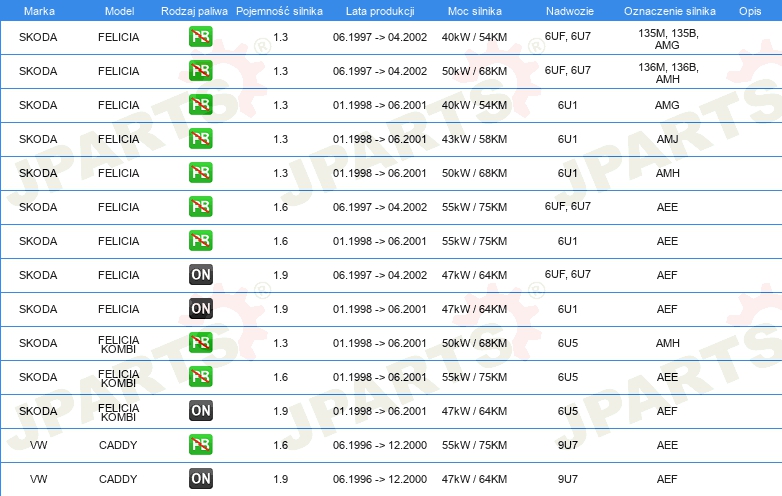Screen dimensions: 782x496
Task: Click petrol icon for Felicia Kombi 1.3 AMH
Action: pos(200,342)
